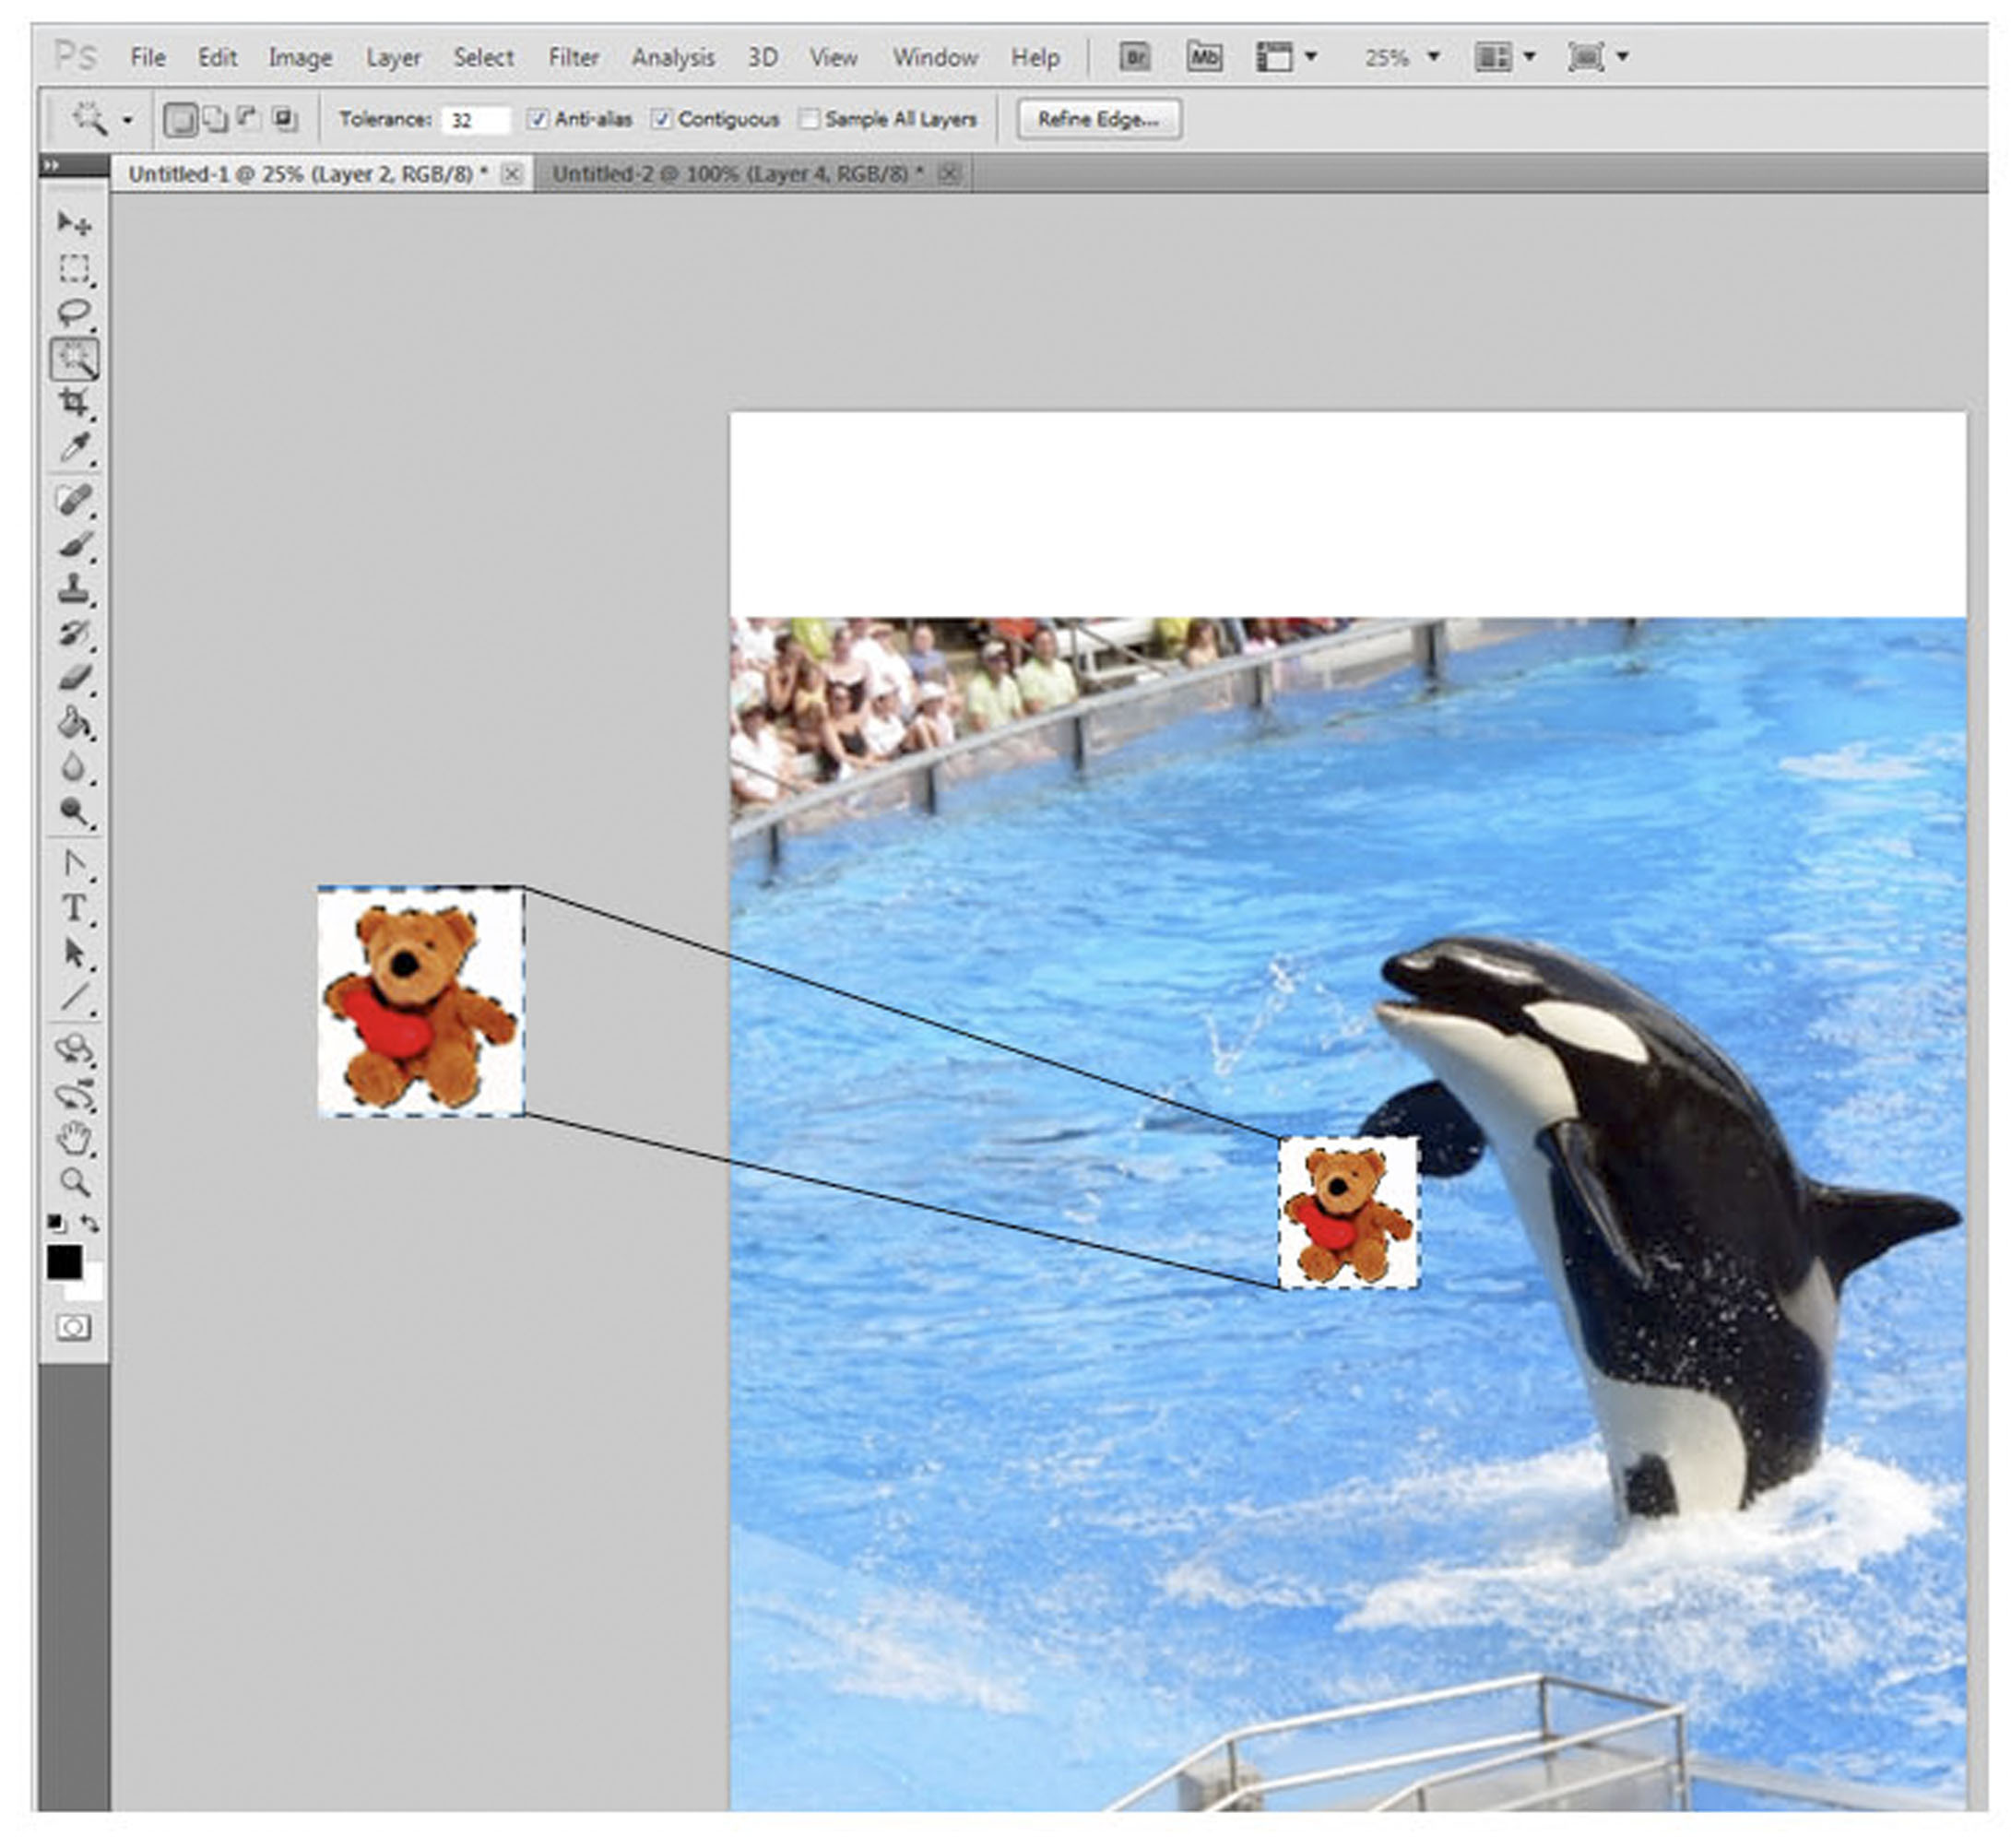Reset default foreground and background colors

(56, 1222)
